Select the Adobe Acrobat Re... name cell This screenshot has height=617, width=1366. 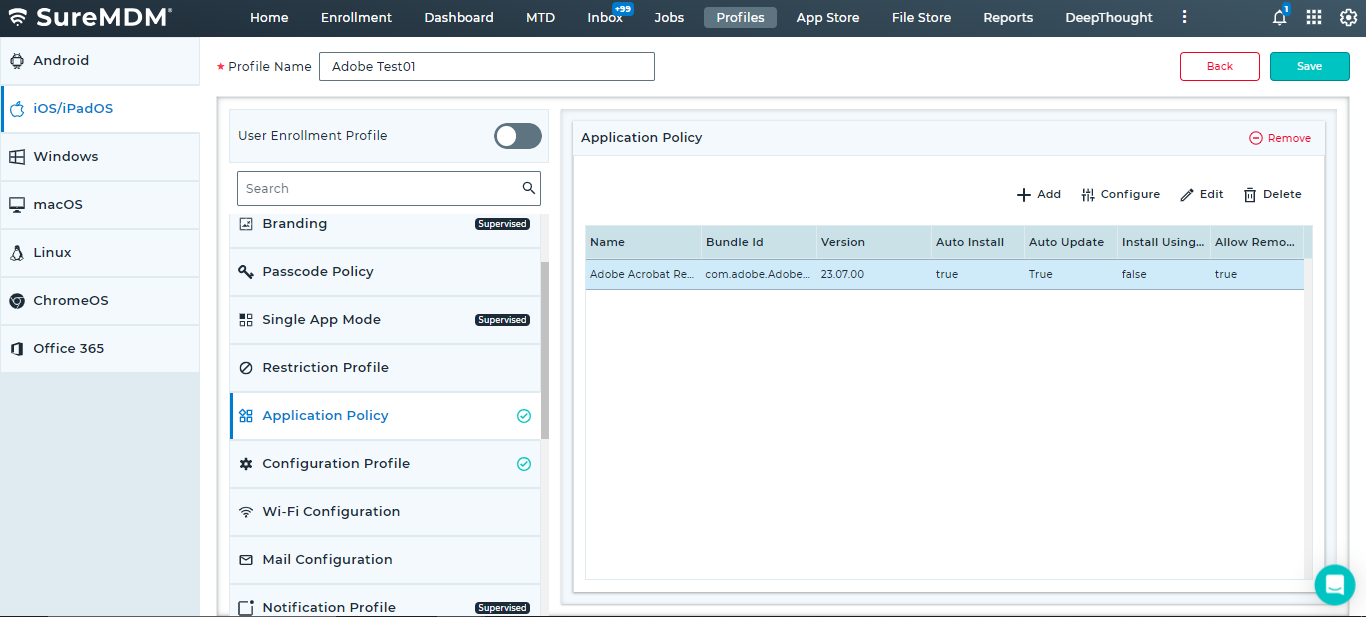644,274
